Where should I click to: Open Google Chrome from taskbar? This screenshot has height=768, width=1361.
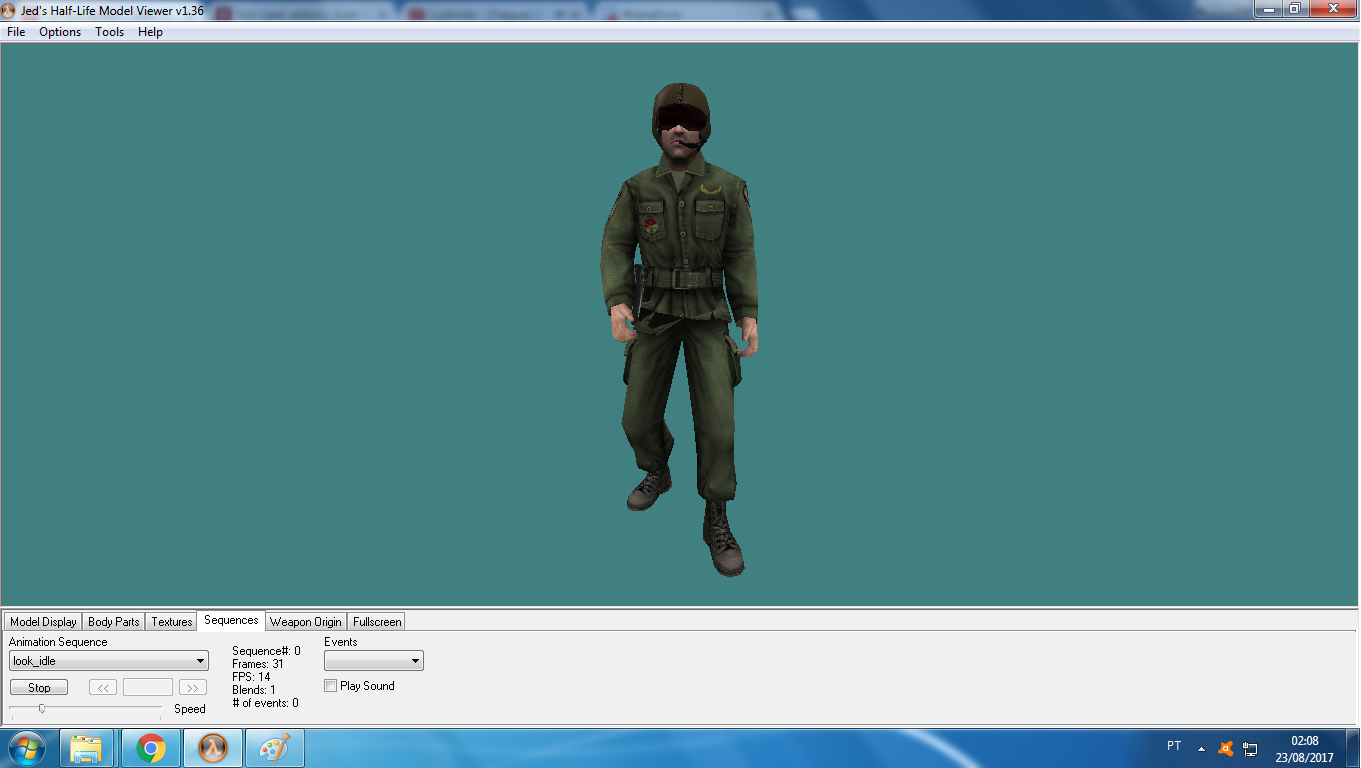pyautogui.click(x=151, y=748)
